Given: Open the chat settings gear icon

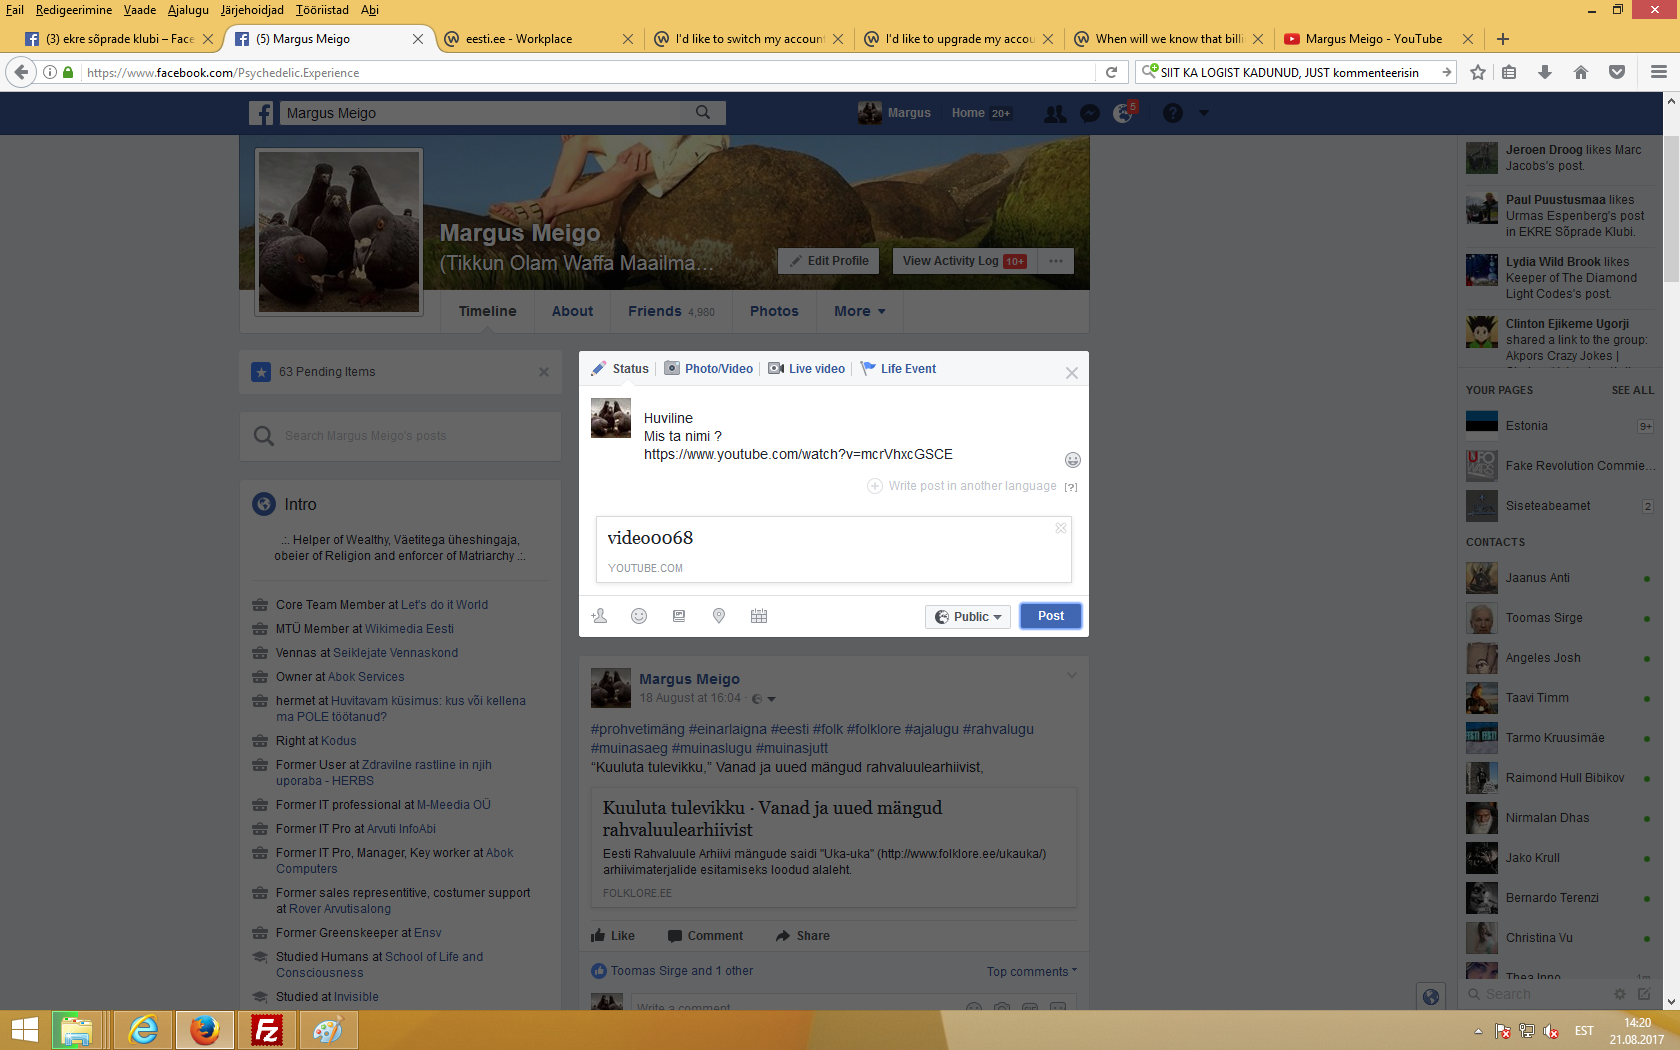Looking at the screenshot, I should pyautogui.click(x=1620, y=994).
